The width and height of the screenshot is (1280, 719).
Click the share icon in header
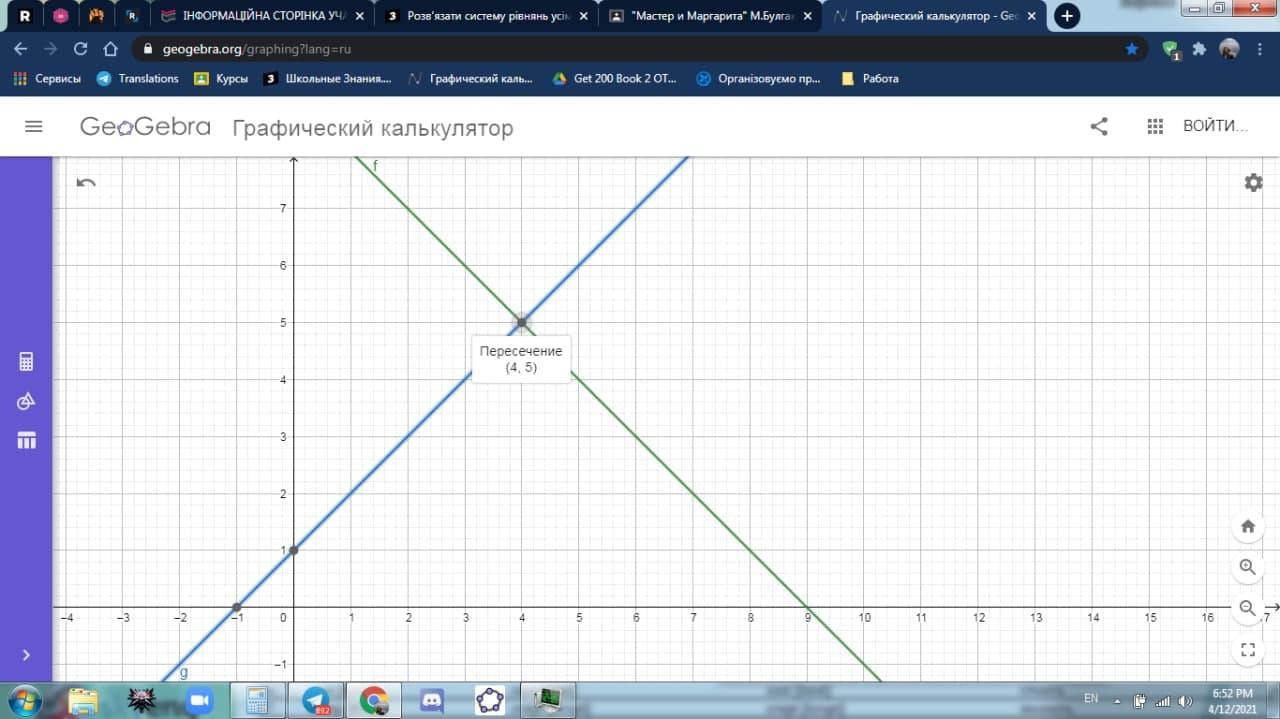tap(1099, 127)
